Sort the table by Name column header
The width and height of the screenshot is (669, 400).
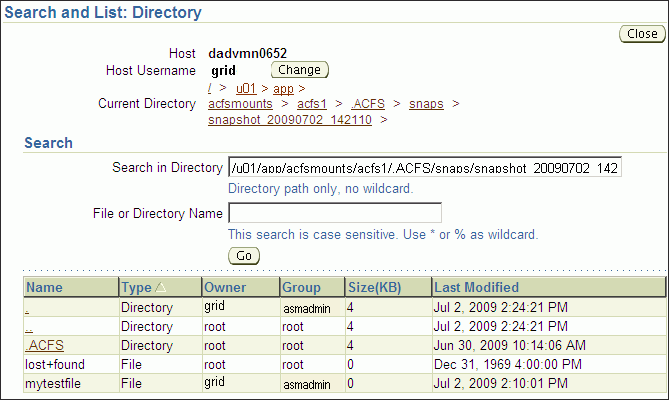(x=44, y=288)
